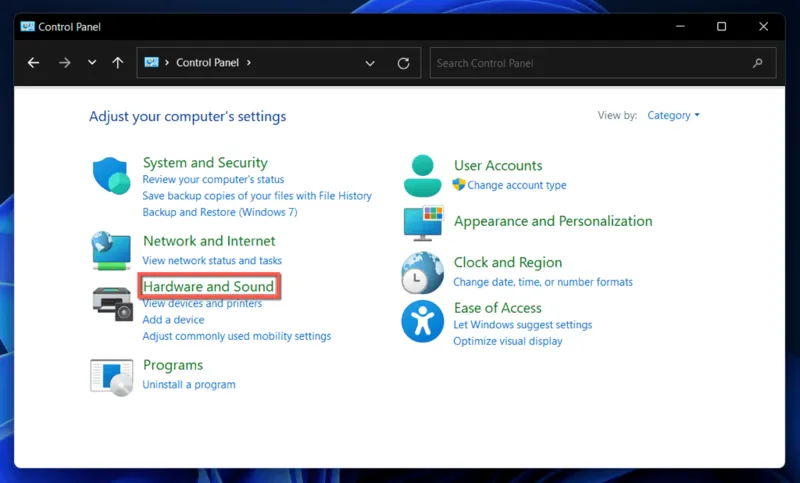Open the recent locations chevron dropdown
The height and width of the screenshot is (483, 800).
point(92,63)
